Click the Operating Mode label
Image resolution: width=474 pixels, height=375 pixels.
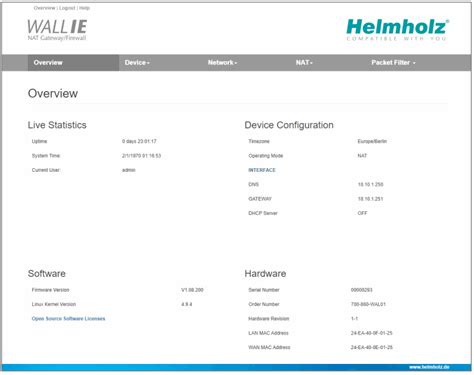(x=266, y=156)
